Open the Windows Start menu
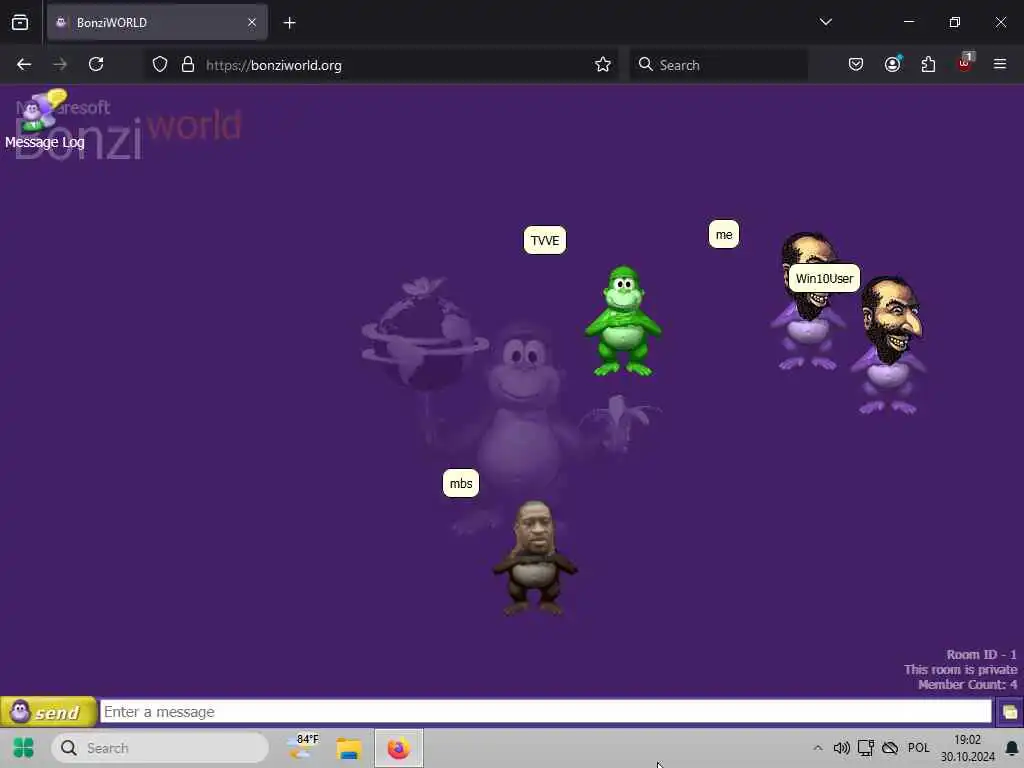 click(x=24, y=748)
